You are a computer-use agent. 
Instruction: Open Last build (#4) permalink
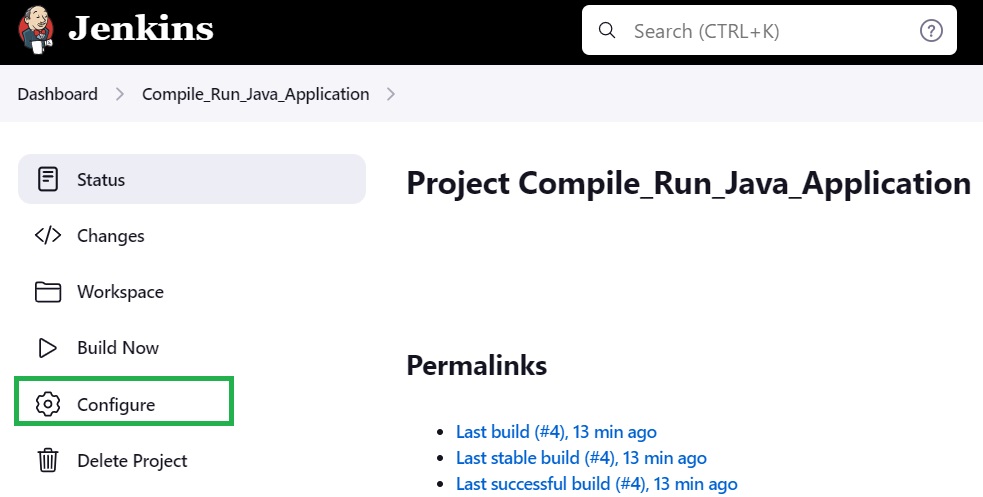[x=556, y=432]
